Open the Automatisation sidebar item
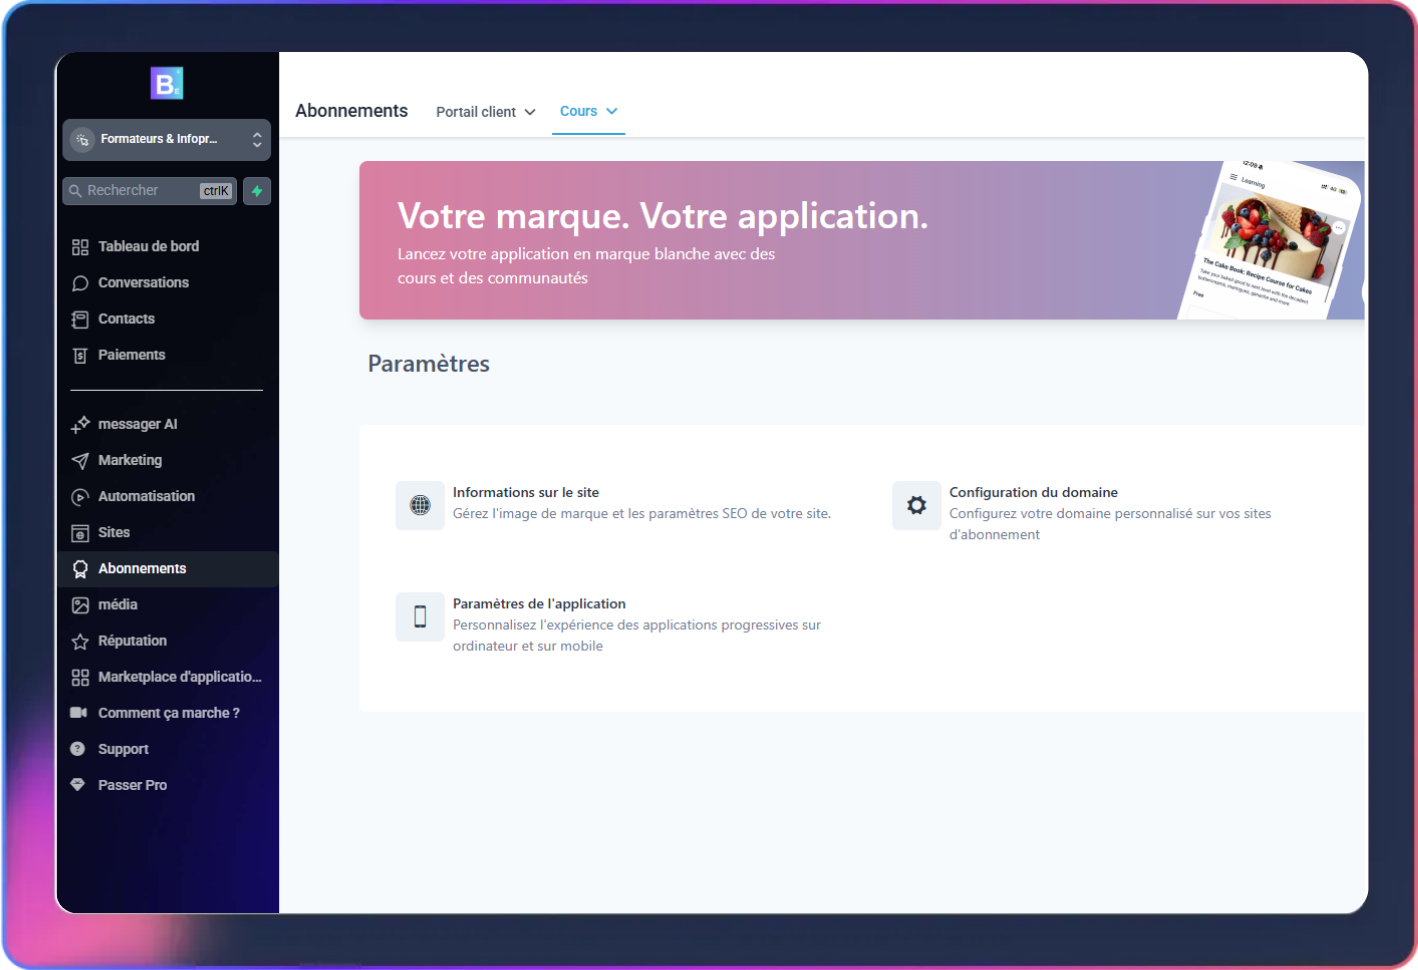 click(146, 496)
